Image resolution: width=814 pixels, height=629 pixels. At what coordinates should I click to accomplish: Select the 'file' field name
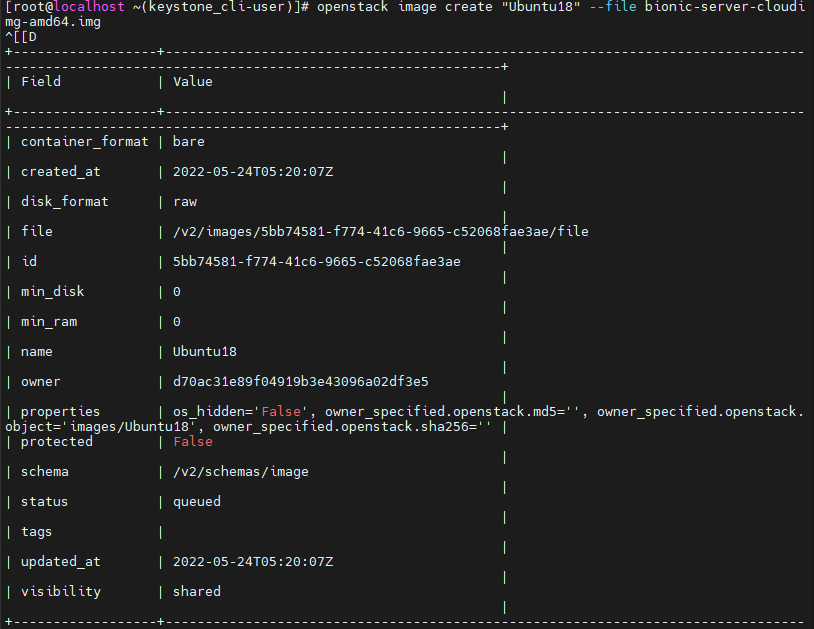click(x=37, y=231)
